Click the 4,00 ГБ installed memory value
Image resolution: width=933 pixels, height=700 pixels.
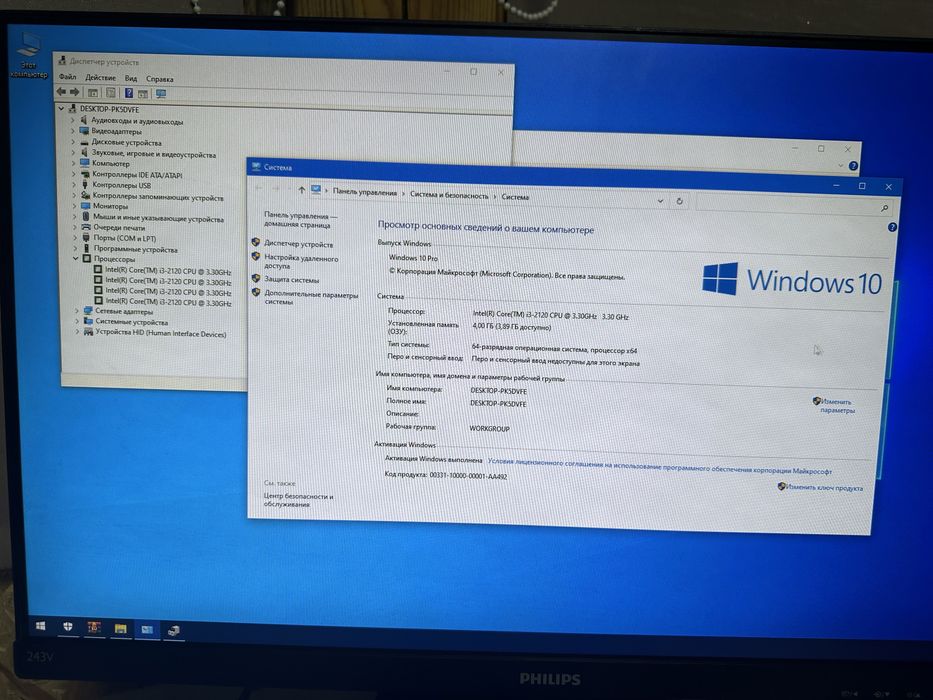point(512,326)
